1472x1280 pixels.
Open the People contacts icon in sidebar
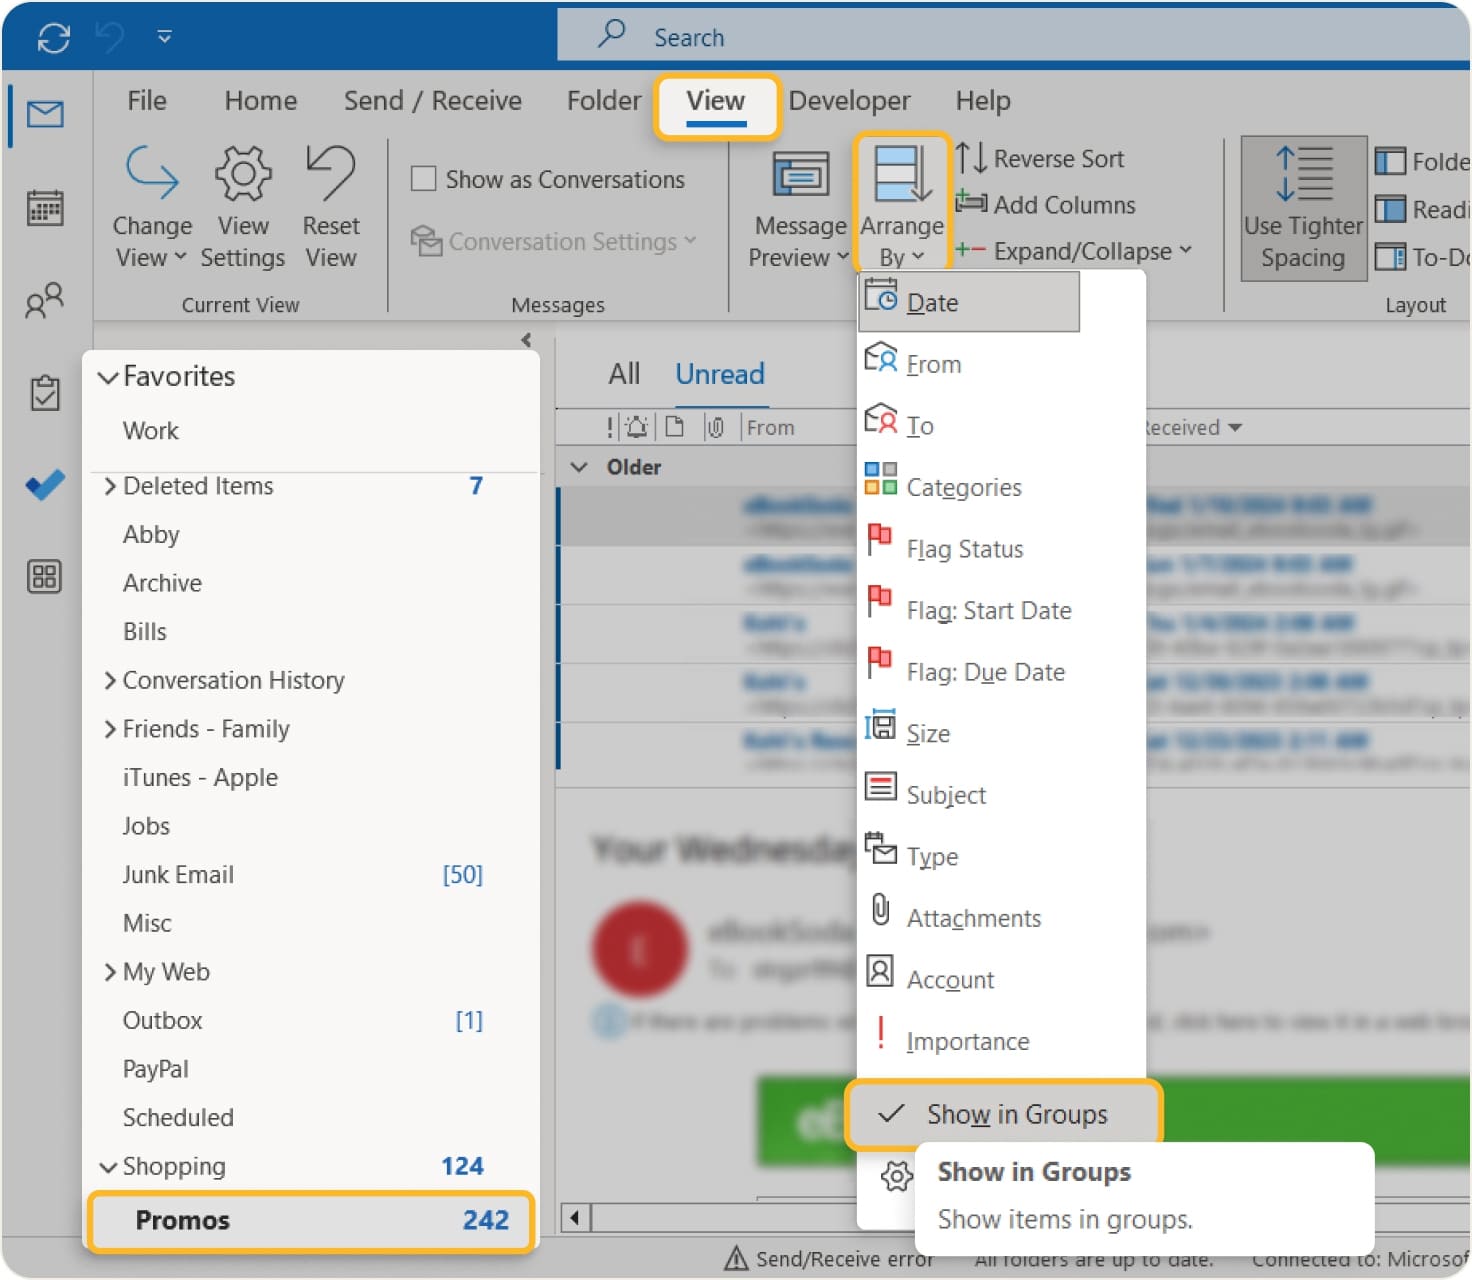pyautogui.click(x=44, y=300)
